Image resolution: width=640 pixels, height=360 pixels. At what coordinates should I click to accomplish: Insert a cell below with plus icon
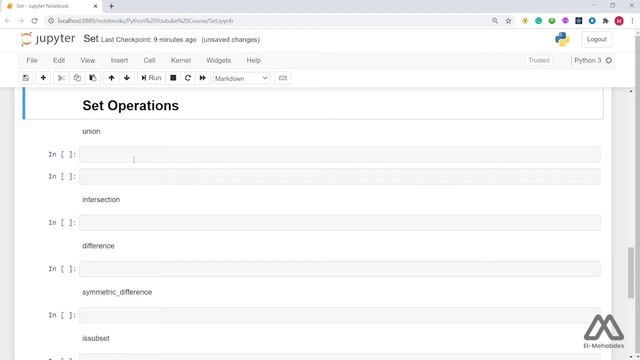tap(43, 78)
